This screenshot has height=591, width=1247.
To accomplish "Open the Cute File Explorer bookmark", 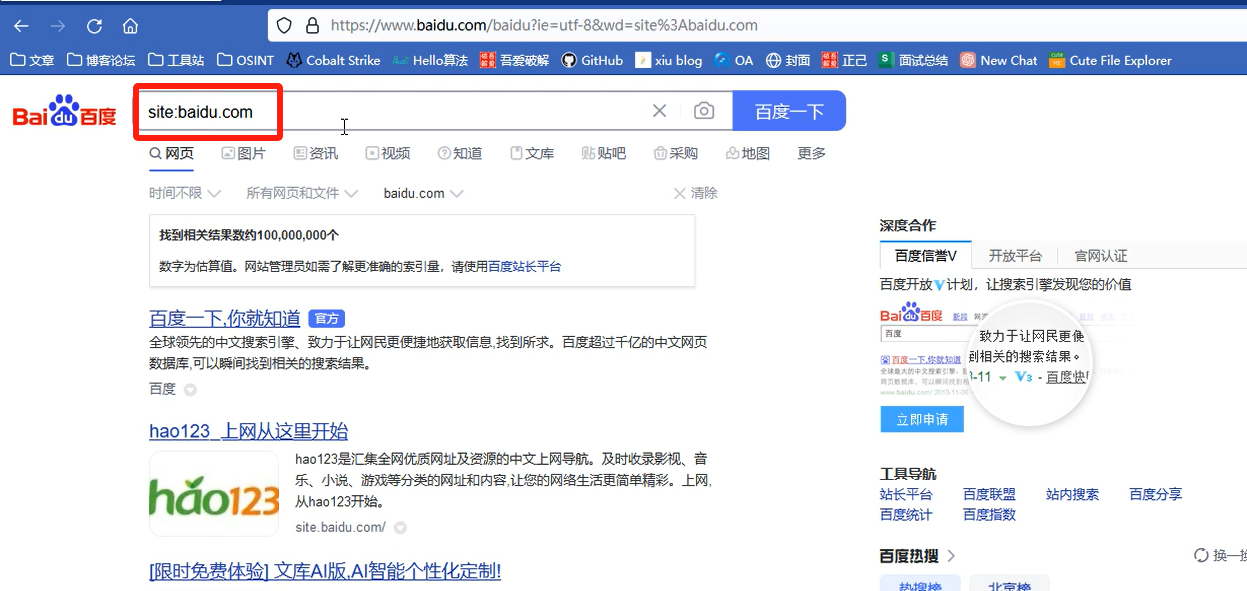I will pos(1110,60).
